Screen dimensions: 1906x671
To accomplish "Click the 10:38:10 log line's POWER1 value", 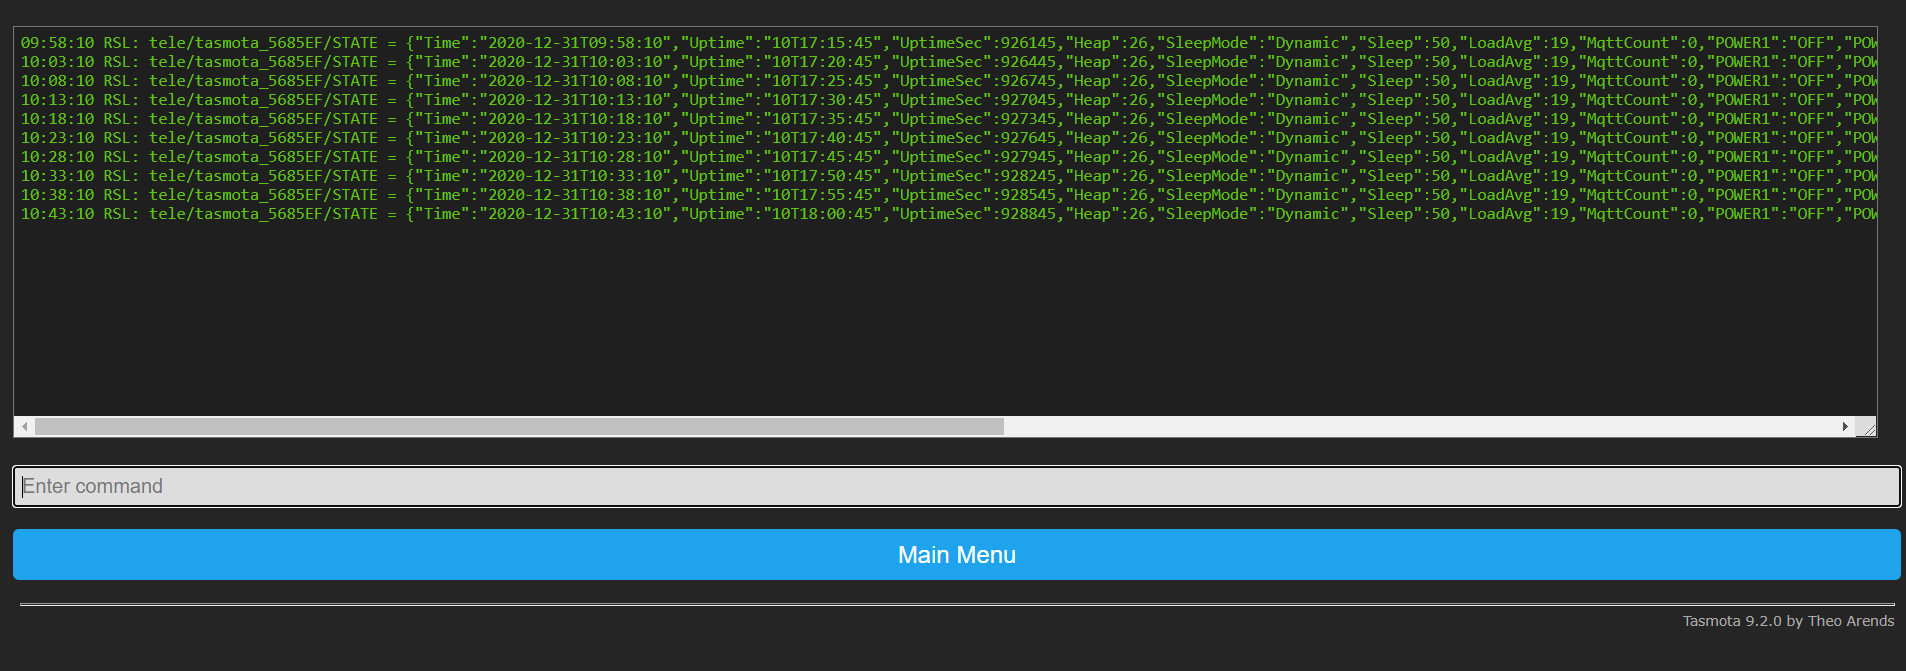I will click(x=1811, y=195).
